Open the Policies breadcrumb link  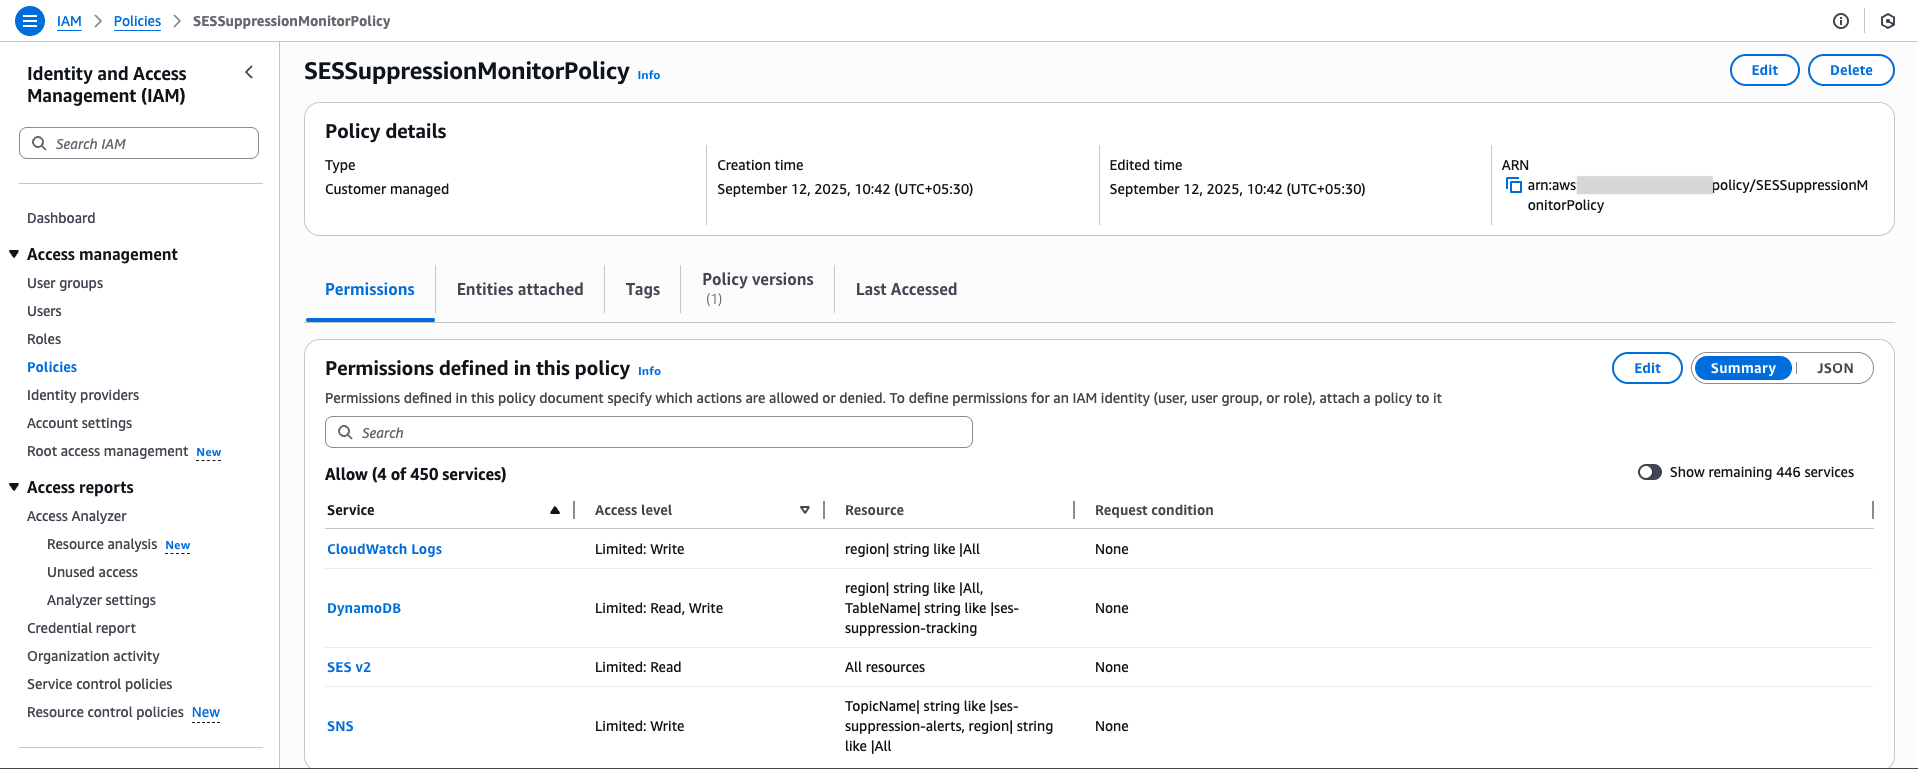137,21
